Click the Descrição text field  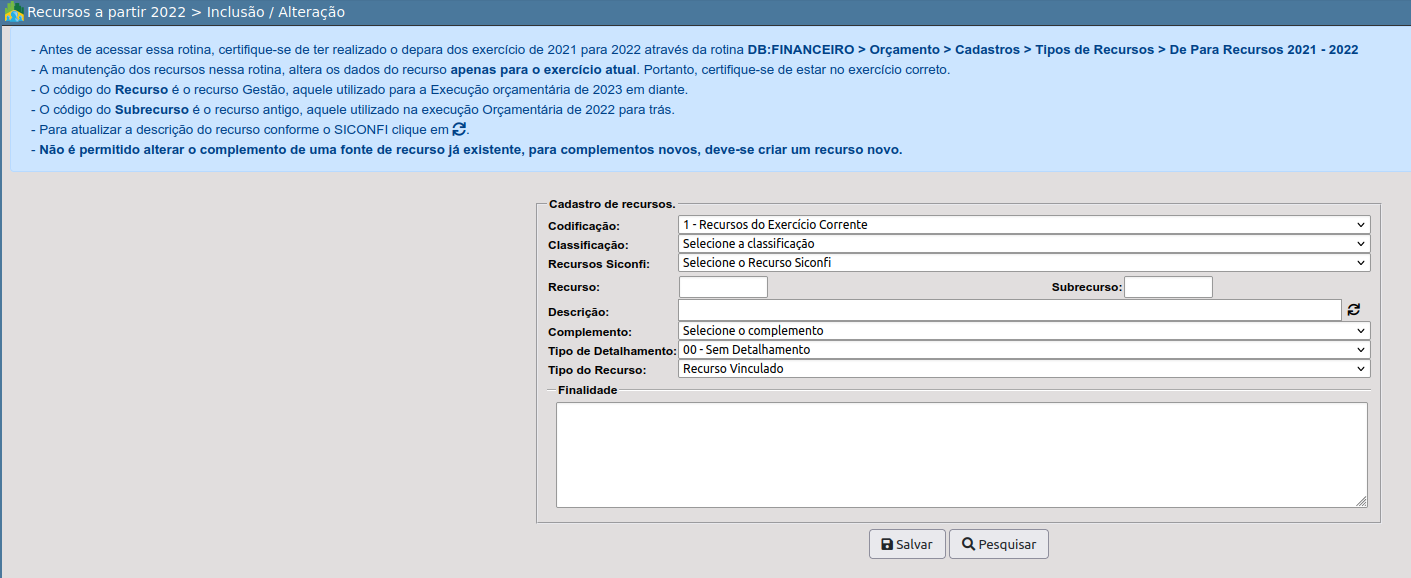1008,310
